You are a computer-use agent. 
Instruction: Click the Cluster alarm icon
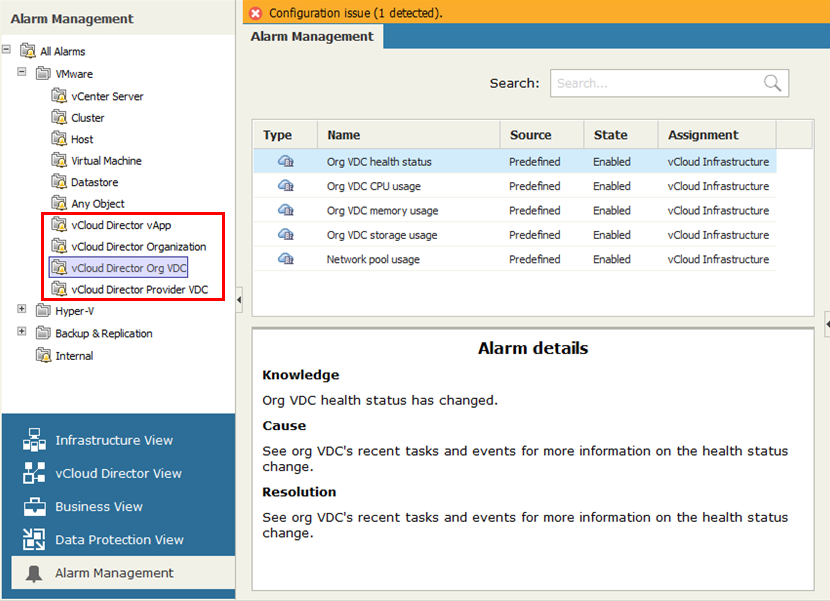59,117
